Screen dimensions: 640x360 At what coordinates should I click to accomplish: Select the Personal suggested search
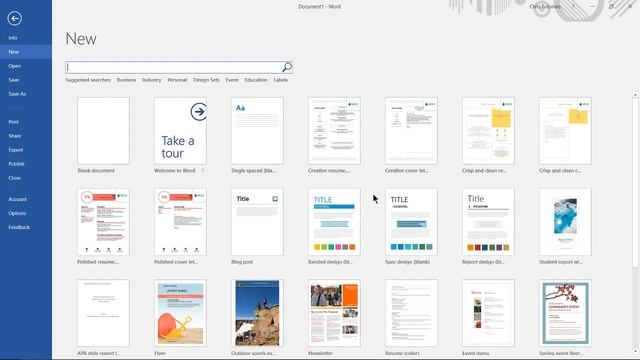click(x=177, y=80)
